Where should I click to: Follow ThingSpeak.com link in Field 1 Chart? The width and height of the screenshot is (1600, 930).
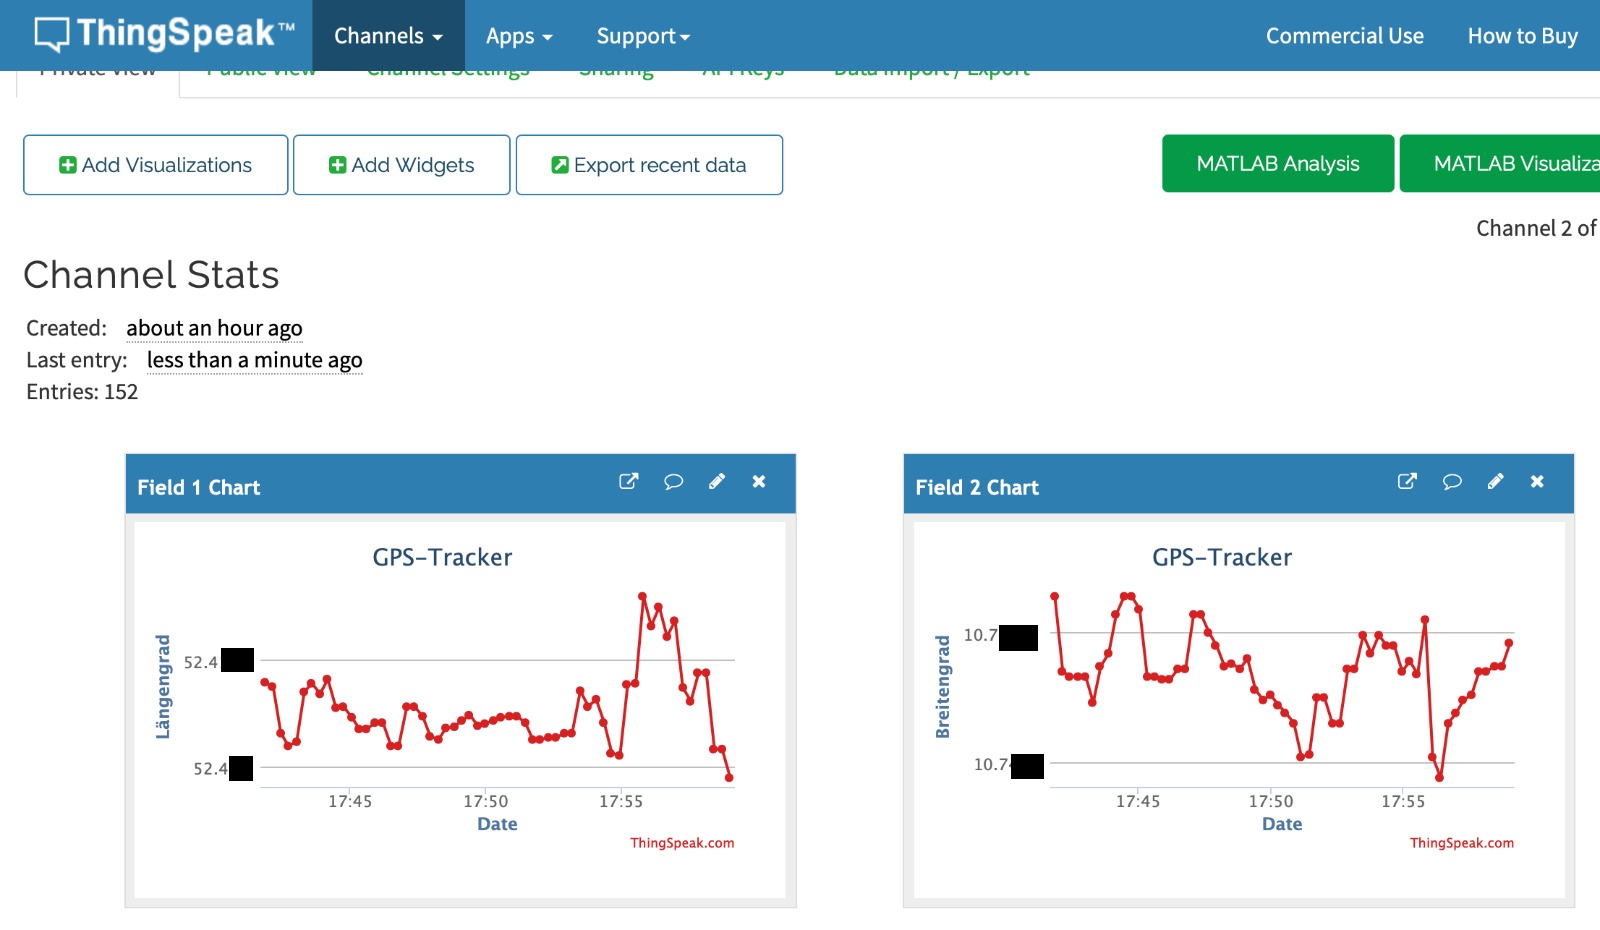tap(681, 843)
